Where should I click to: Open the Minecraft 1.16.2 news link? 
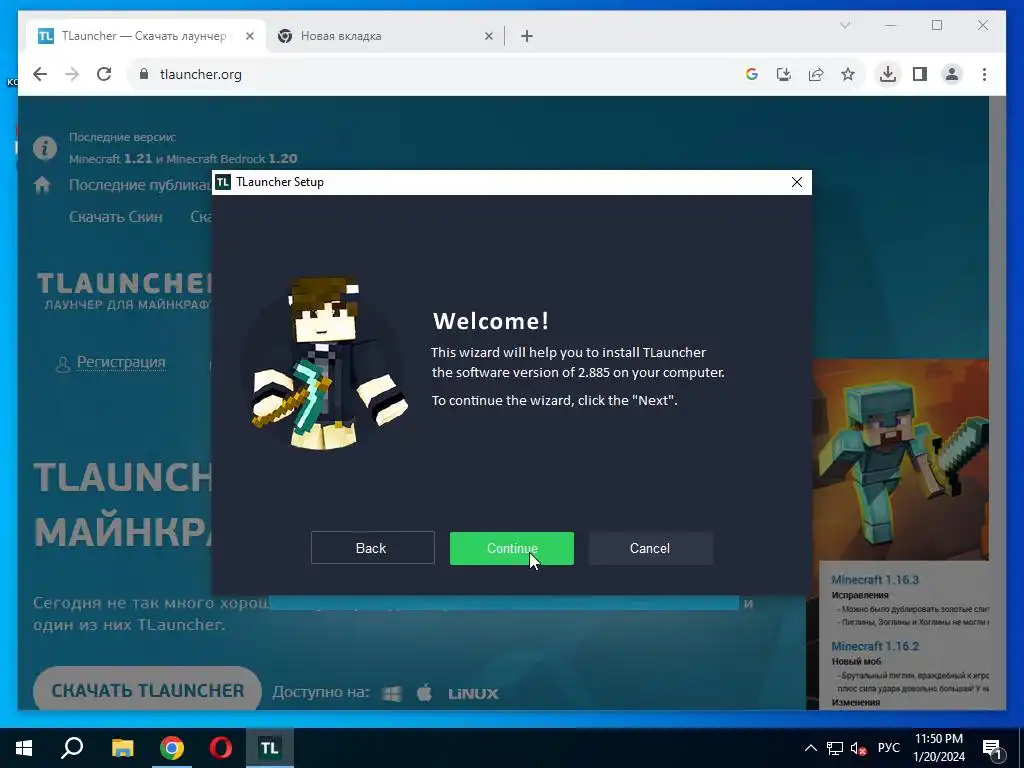875,647
